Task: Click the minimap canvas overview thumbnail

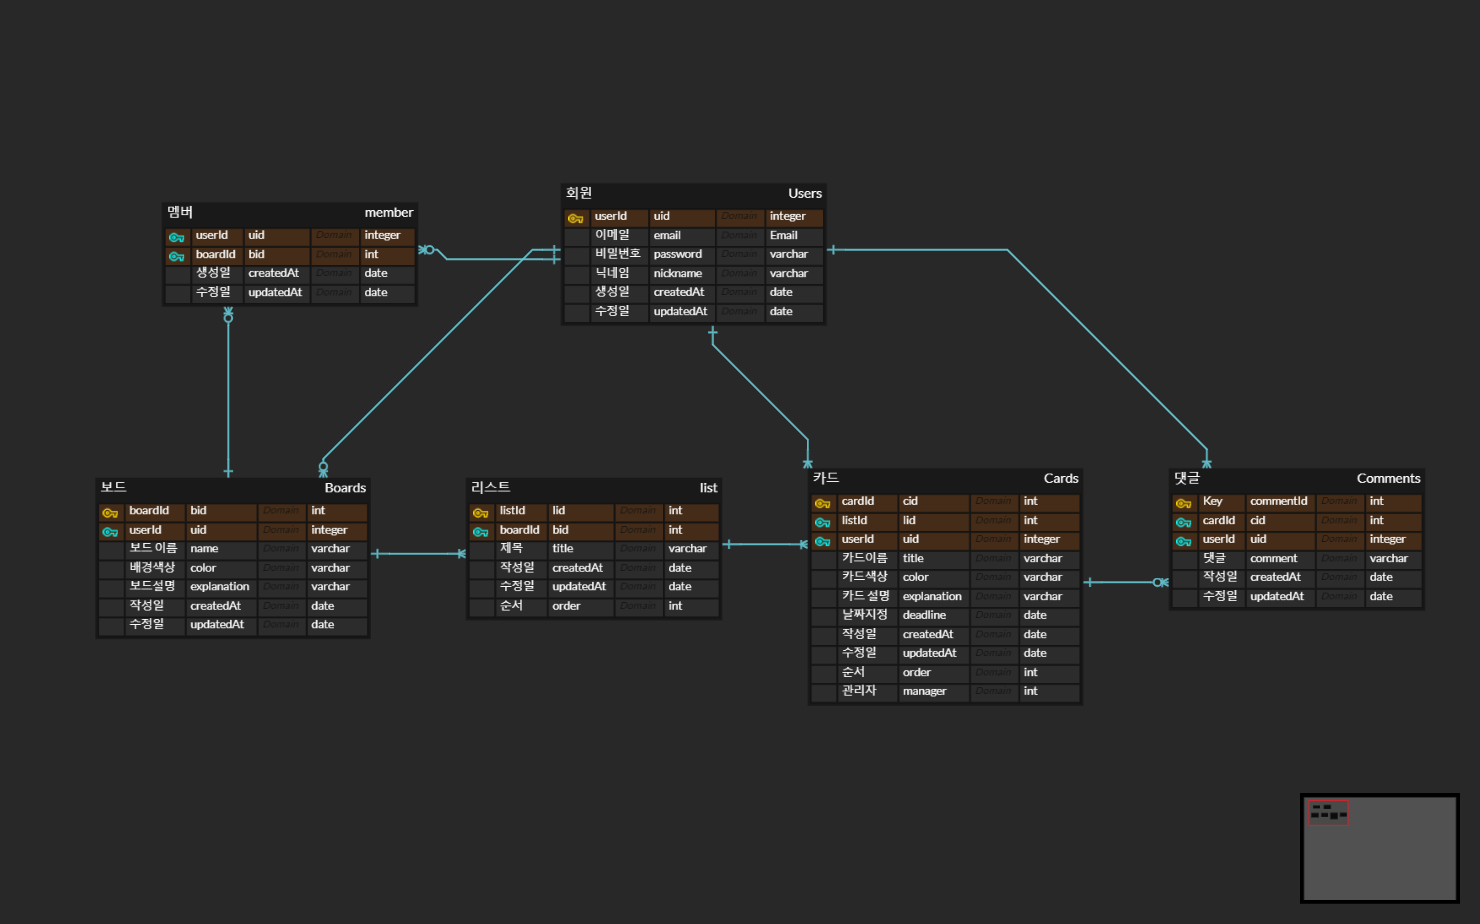Action: [1380, 848]
